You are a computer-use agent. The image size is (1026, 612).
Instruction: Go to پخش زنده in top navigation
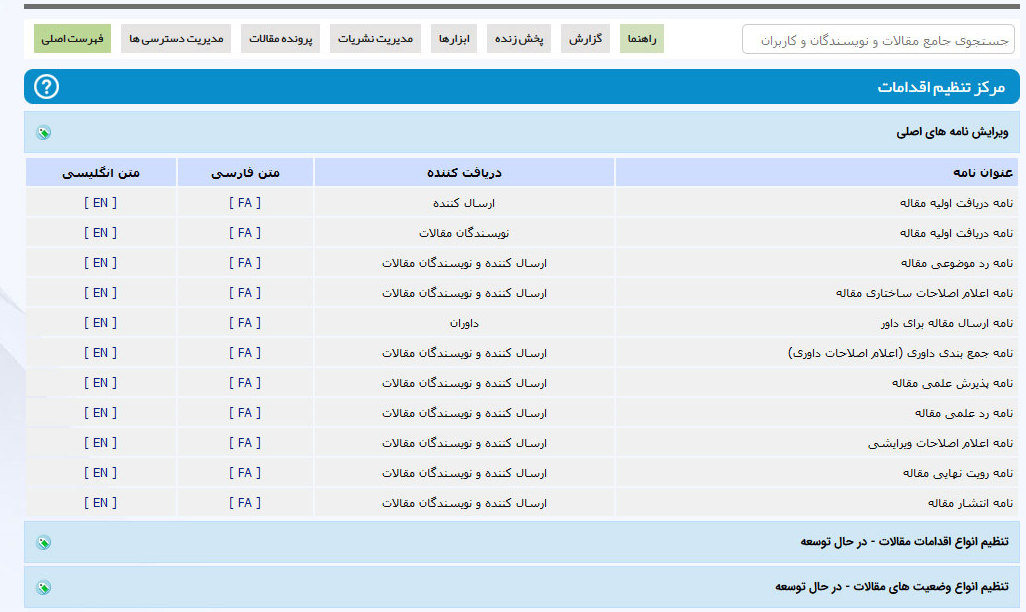pyautogui.click(x=520, y=39)
